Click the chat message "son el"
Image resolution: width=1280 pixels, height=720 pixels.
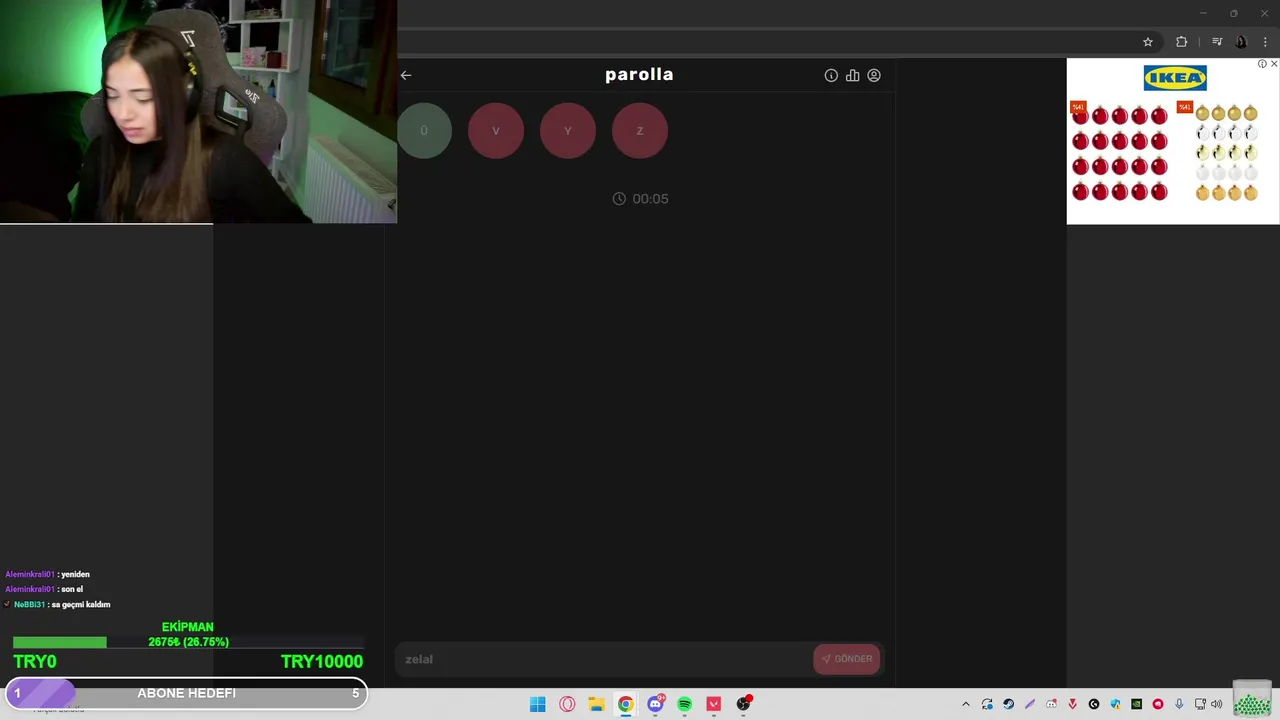tap(72, 589)
